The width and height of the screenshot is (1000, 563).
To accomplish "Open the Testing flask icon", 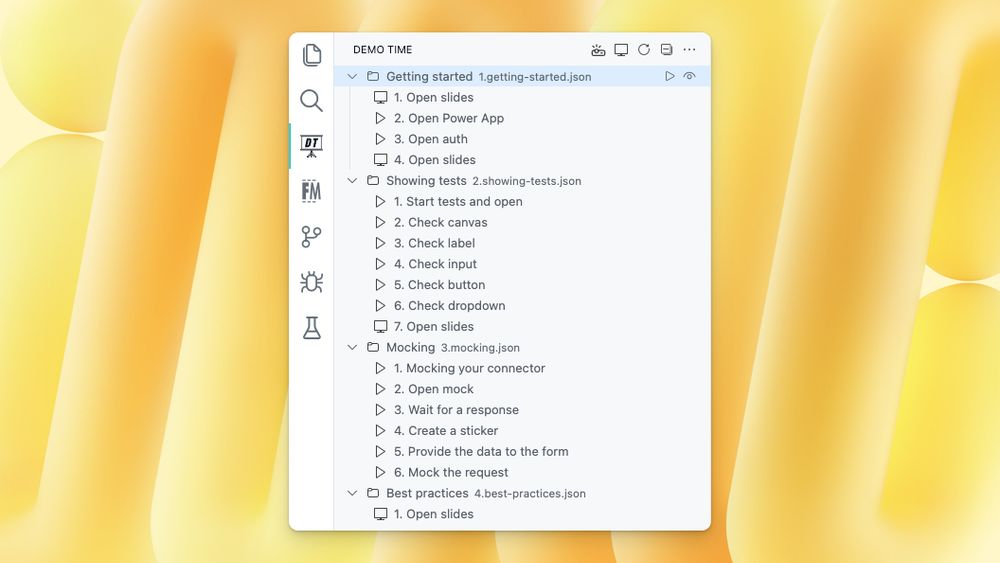I will (311, 328).
